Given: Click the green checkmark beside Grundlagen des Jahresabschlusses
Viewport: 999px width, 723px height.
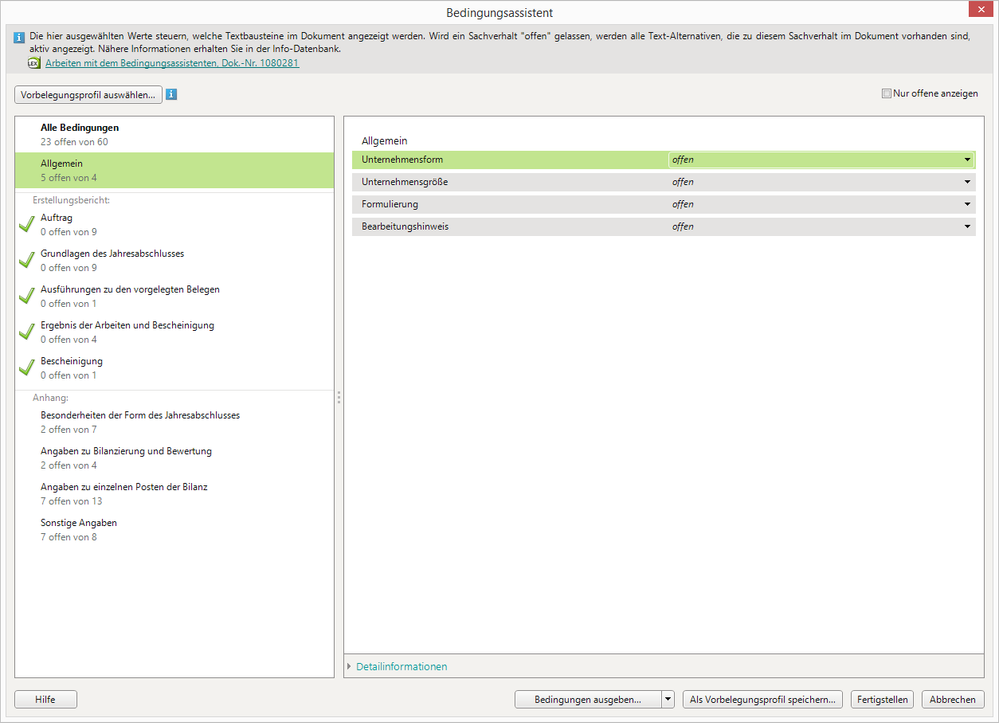Looking at the screenshot, I should [27, 261].
